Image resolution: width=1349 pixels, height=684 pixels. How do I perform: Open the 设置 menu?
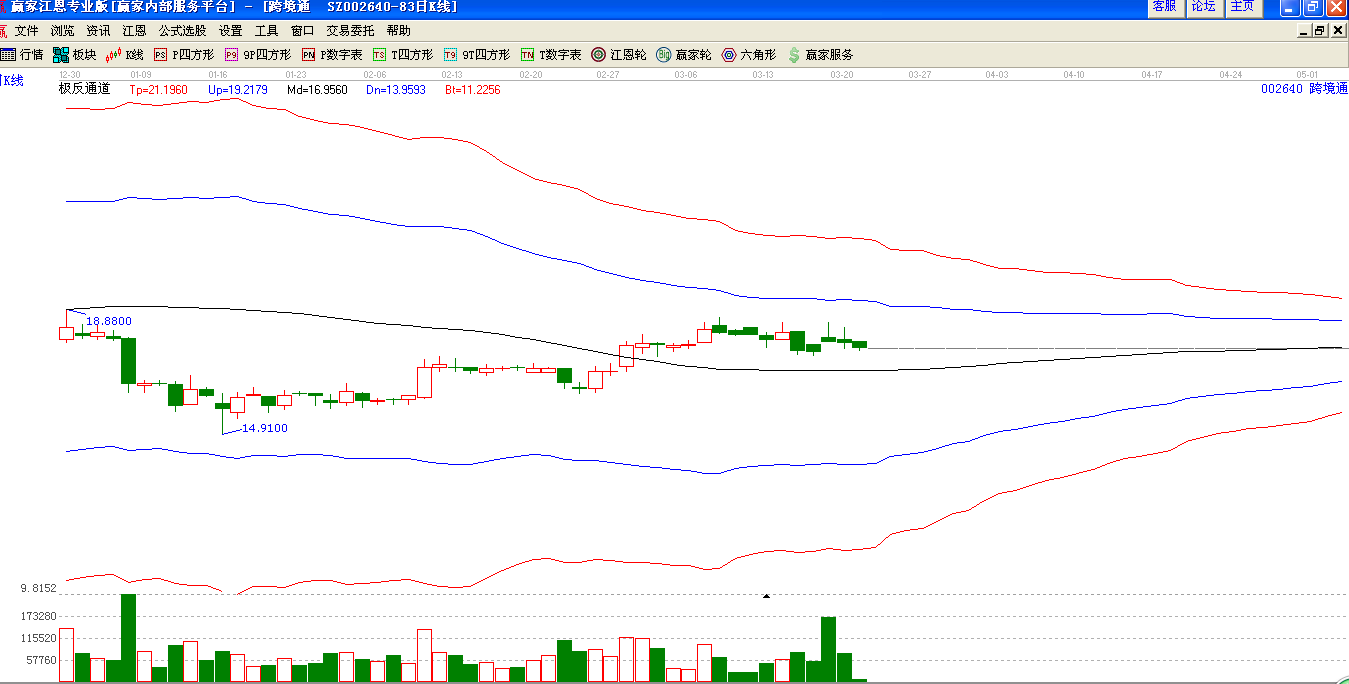pyautogui.click(x=230, y=31)
